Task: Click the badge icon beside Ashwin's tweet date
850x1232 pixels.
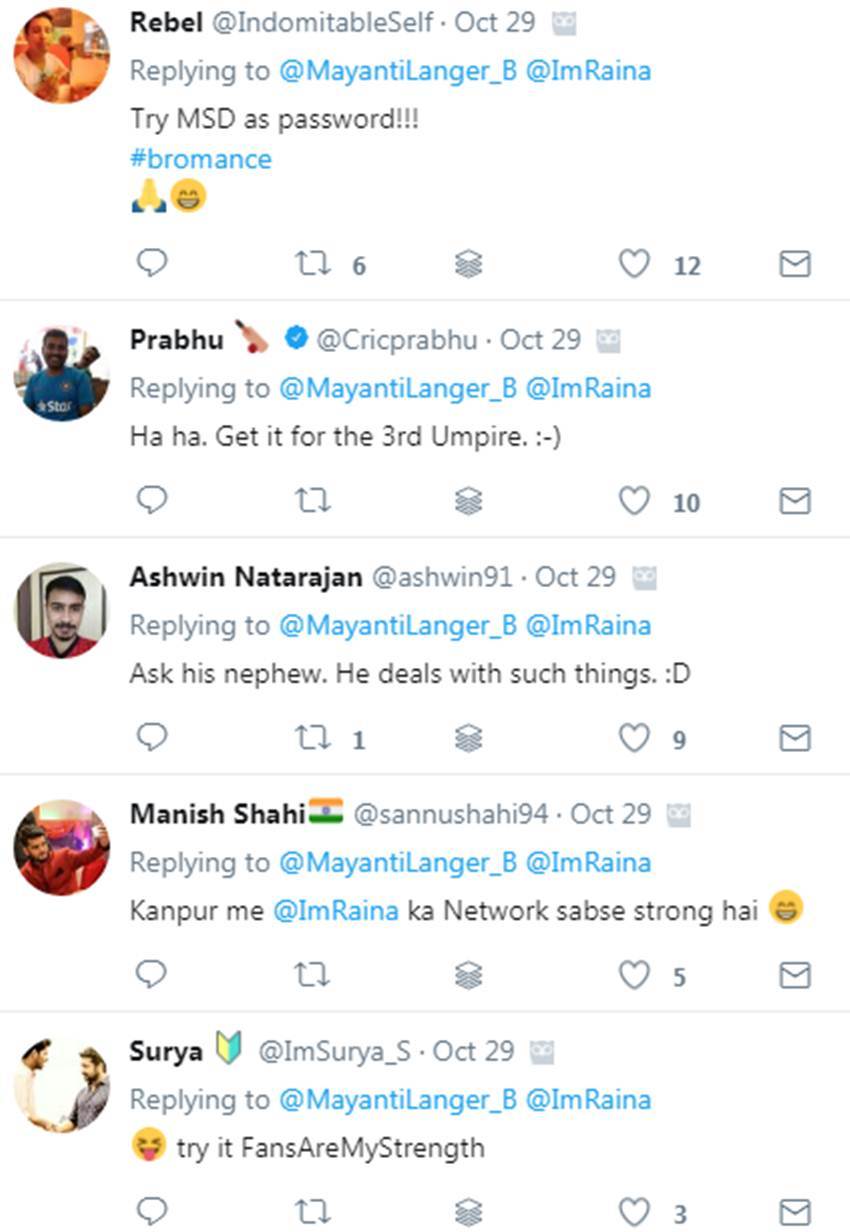Action: click(x=644, y=578)
